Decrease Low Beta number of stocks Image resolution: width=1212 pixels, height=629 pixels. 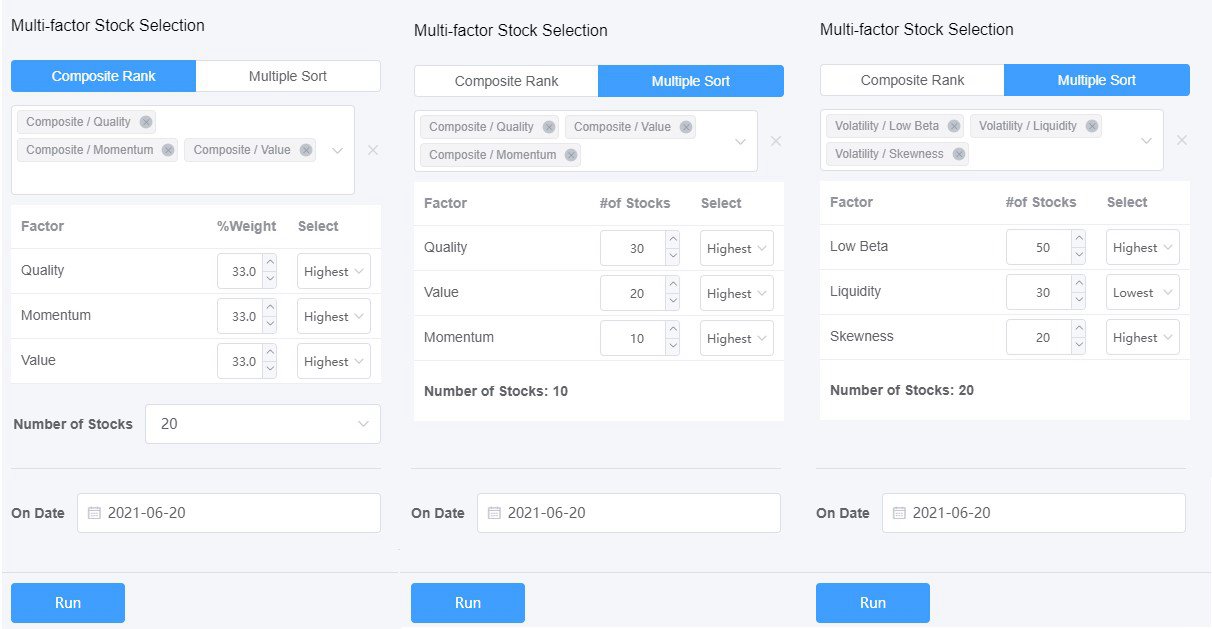point(1077,255)
